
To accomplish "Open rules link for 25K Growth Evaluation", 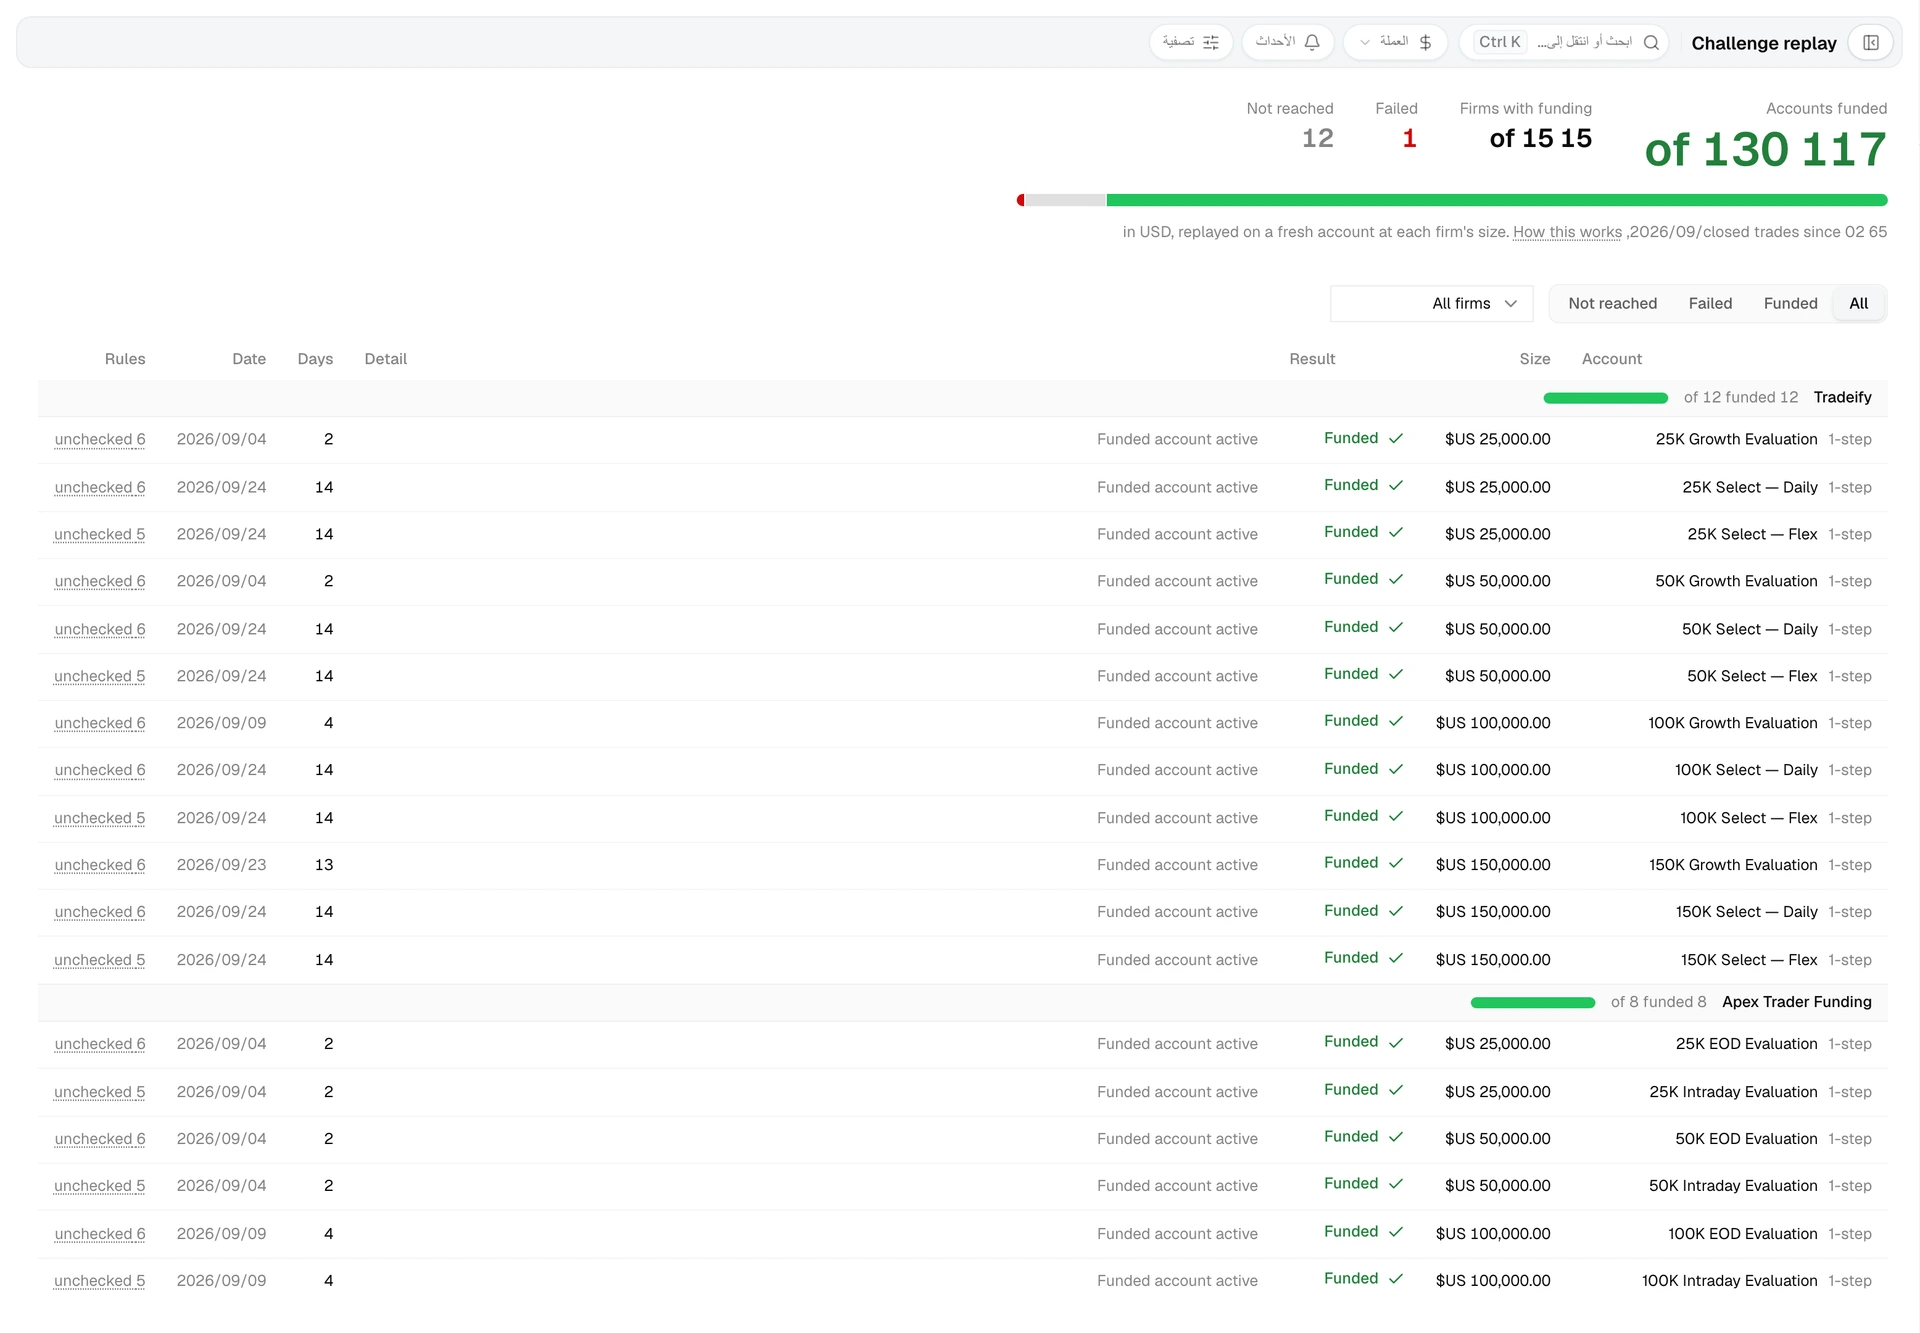I will pyautogui.click(x=100, y=439).
